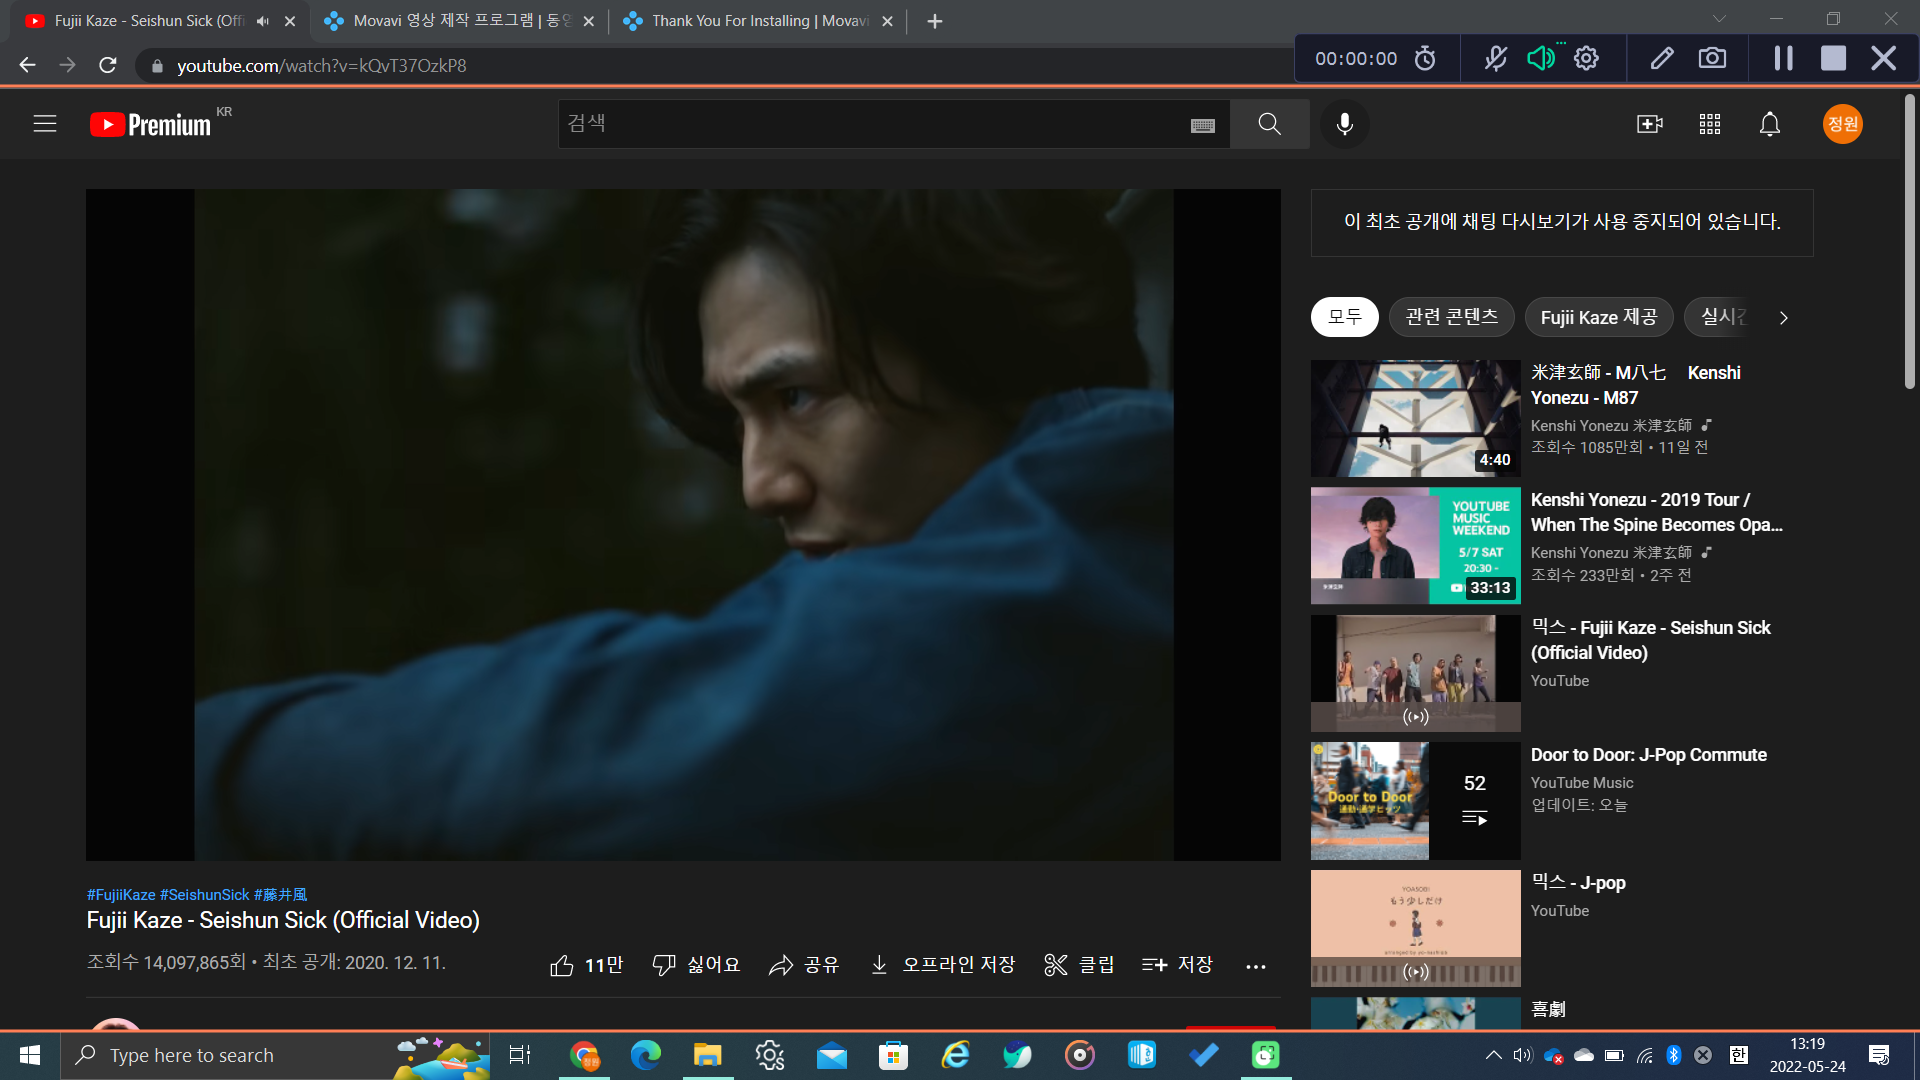The height and width of the screenshot is (1080, 1920).
Task: Click the recorder pencil drawing tool
Action: tap(1661, 58)
